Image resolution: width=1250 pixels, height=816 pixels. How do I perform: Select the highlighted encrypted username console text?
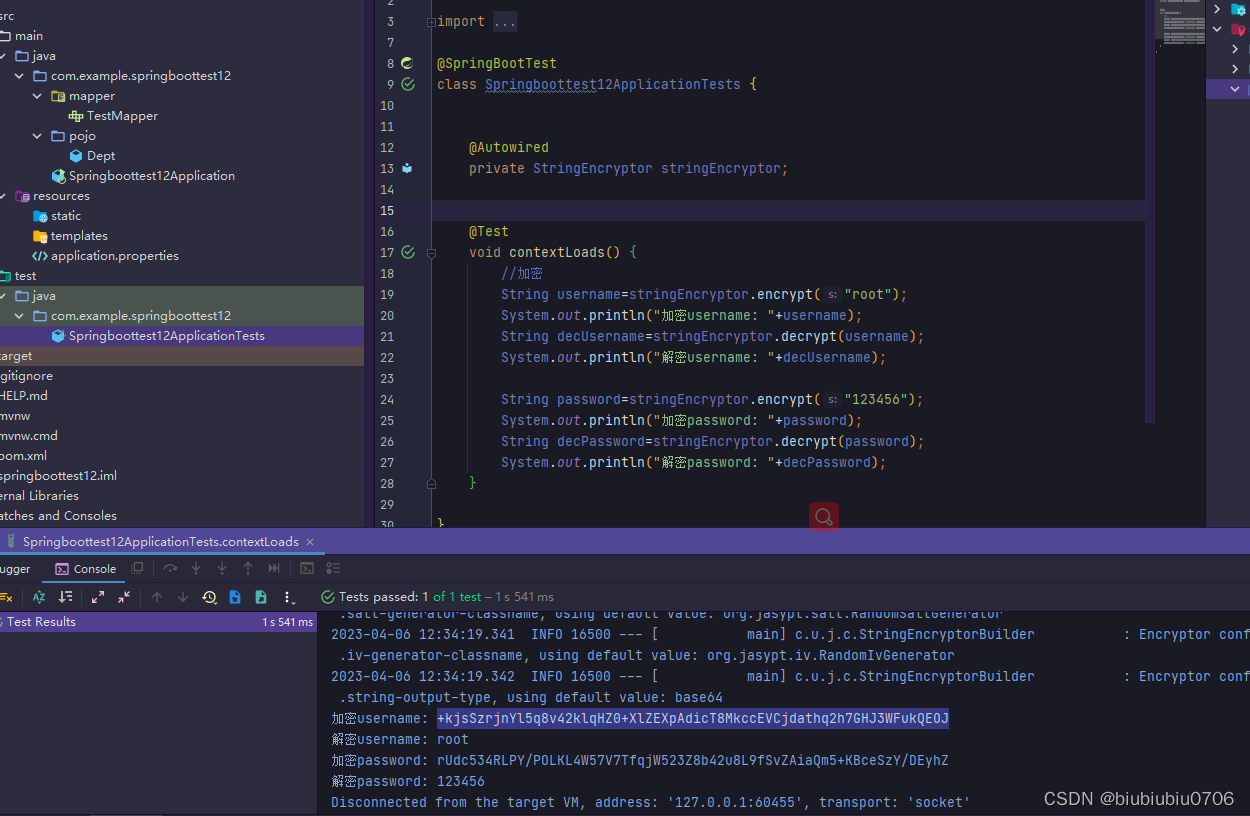click(692, 718)
